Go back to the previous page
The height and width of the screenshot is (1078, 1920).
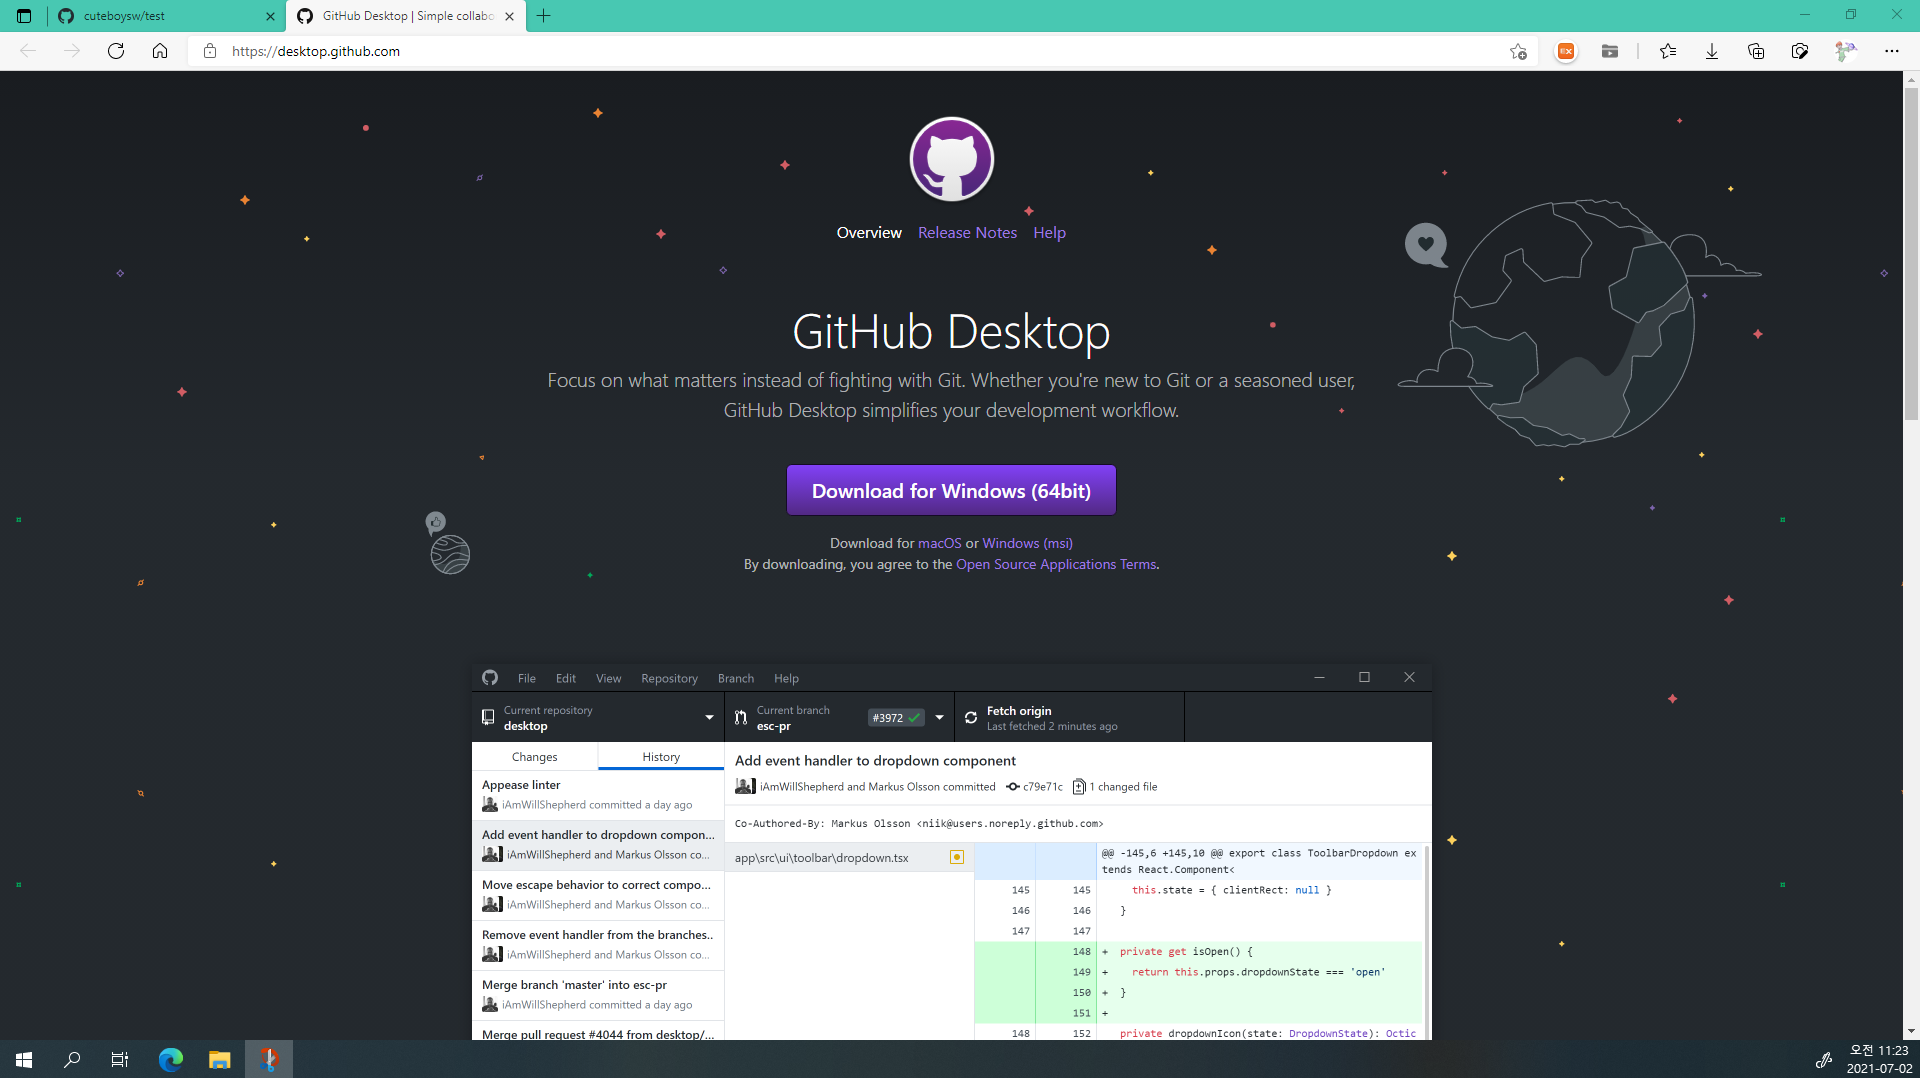click(28, 51)
